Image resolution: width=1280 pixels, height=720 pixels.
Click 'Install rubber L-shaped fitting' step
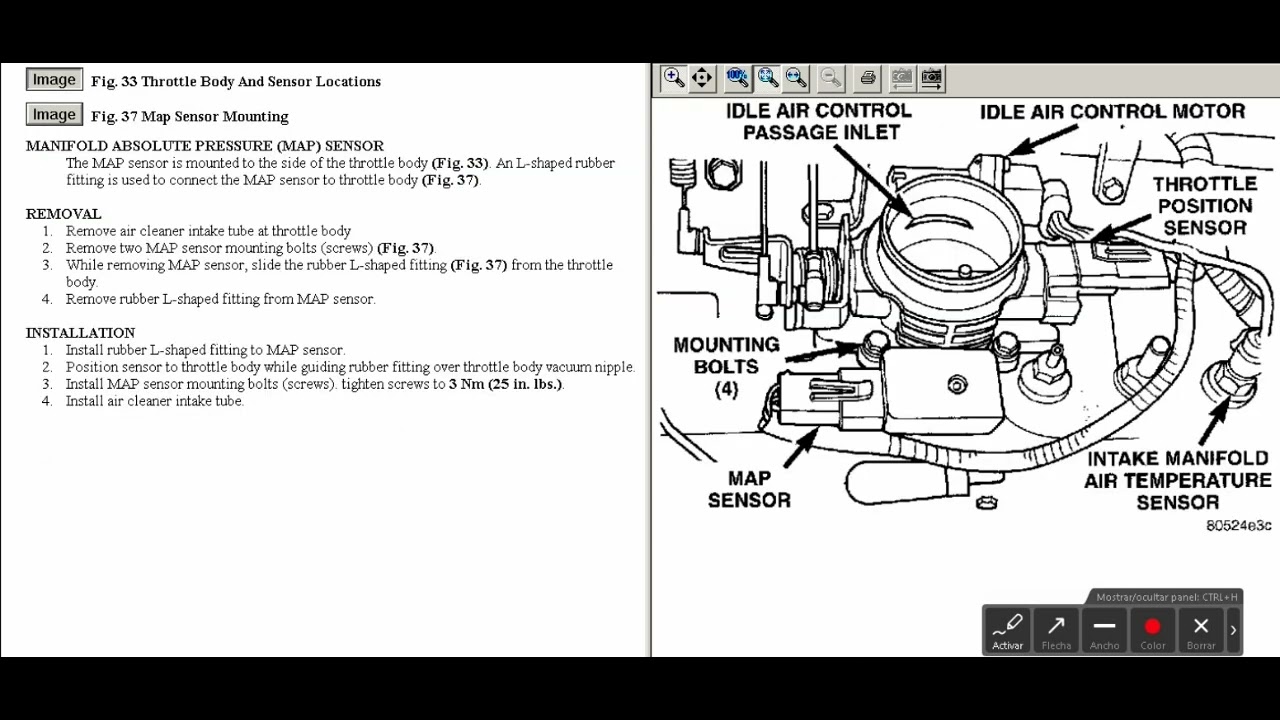pos(205,350)
